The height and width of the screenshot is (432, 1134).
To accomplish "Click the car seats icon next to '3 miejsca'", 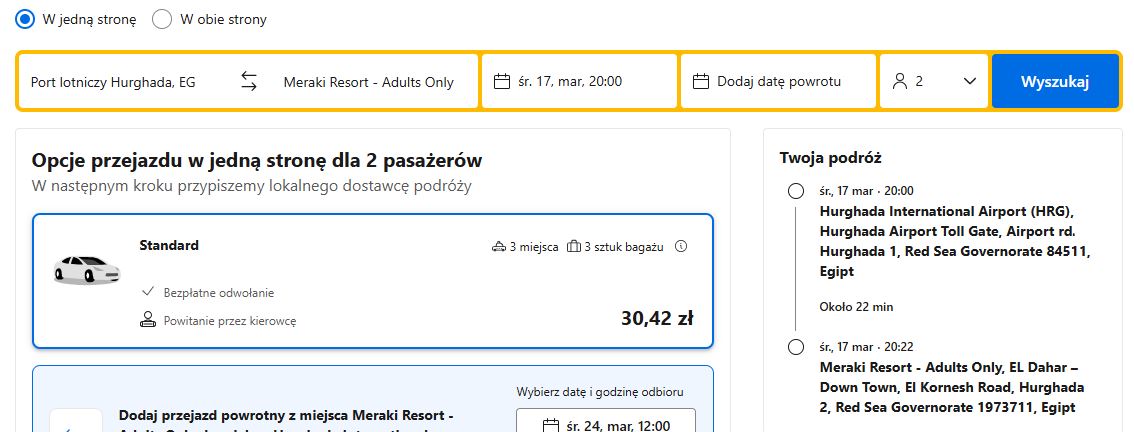I will tap(499, 247).
